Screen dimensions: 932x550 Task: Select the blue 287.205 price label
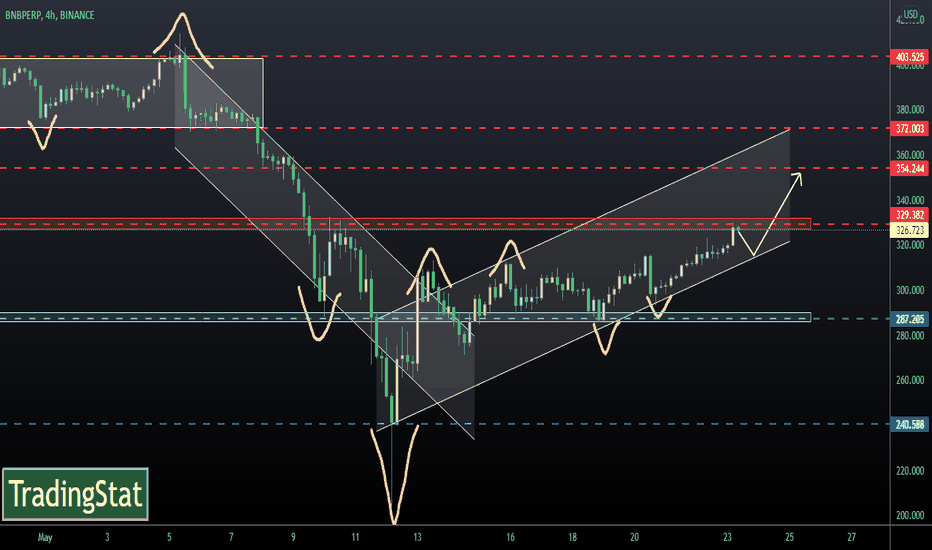pos(909,319)
